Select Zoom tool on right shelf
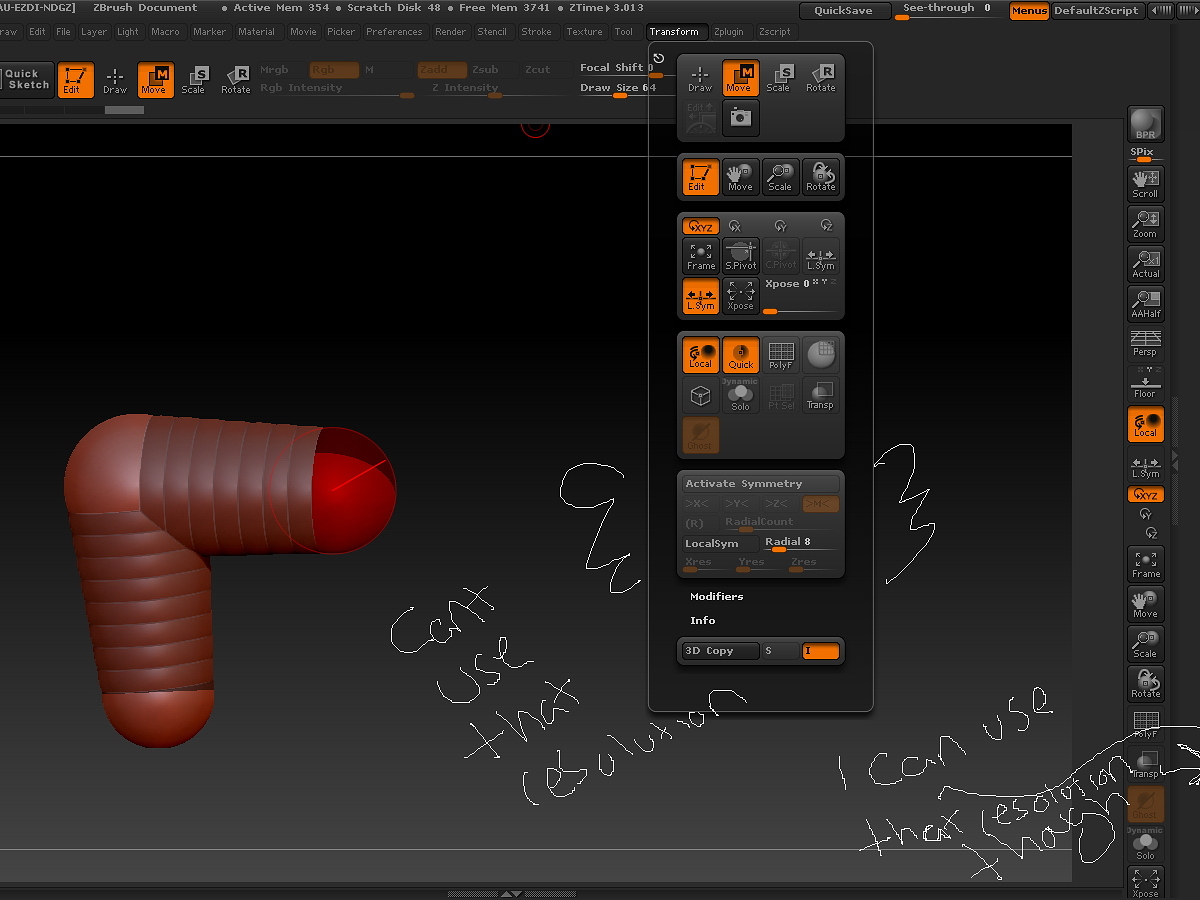This screenshot has height=900, width=1200. pos(1145,224)
